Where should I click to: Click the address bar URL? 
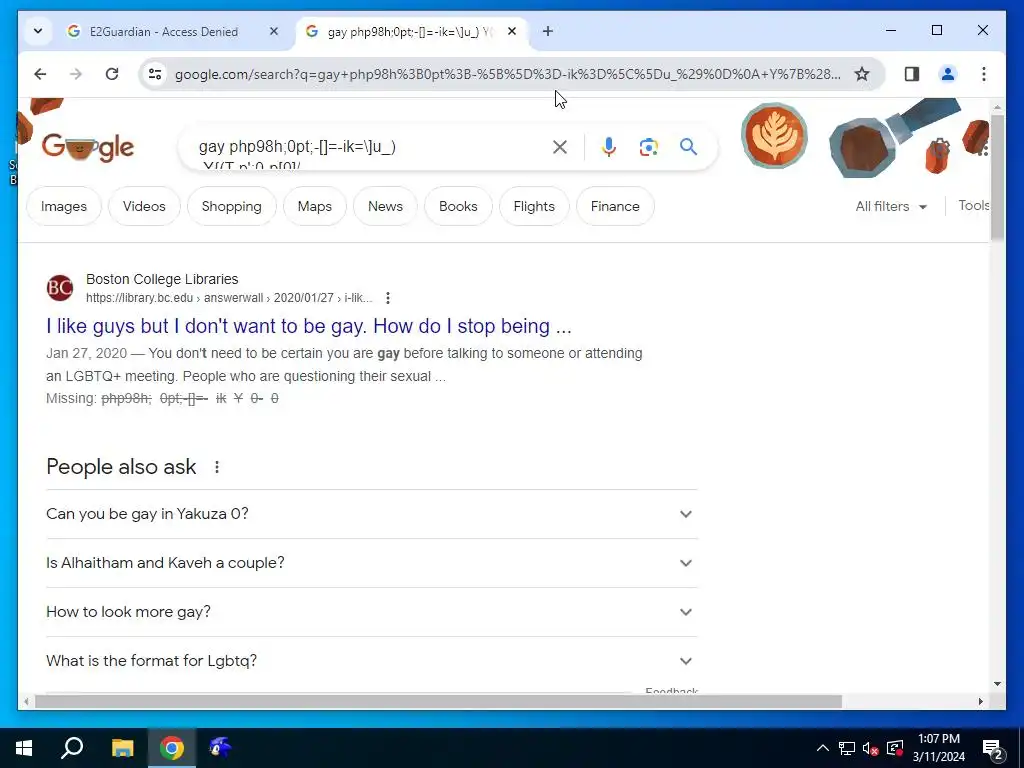[x=507, y=74]
